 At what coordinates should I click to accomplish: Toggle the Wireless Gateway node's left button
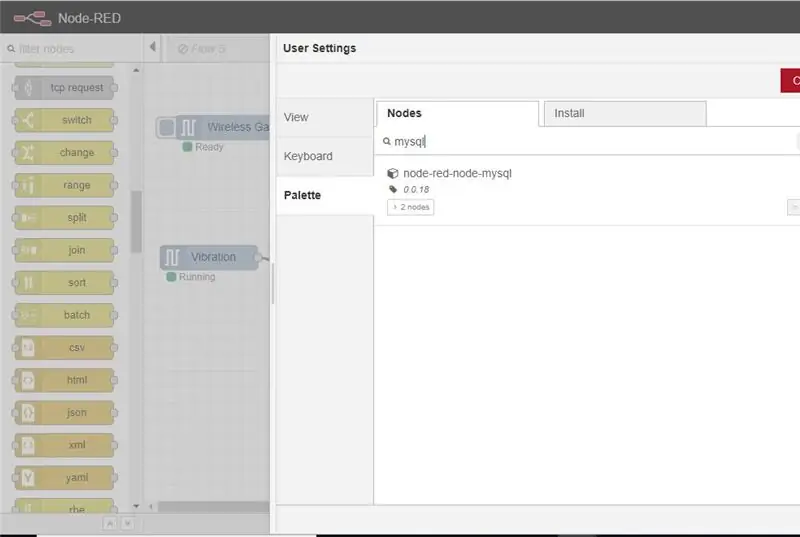pyautogui.click(x=166, y=127)
